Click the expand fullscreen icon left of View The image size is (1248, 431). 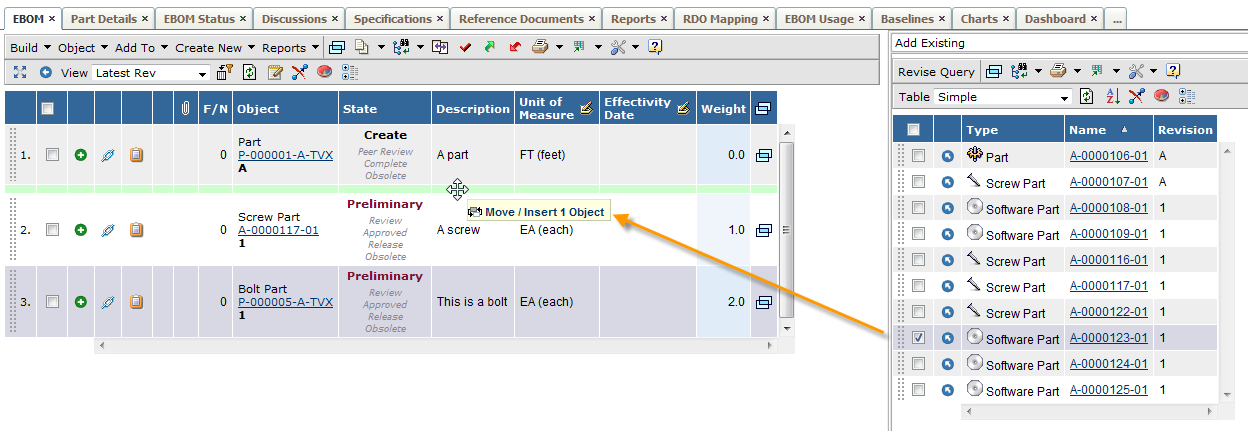(19, 72)
